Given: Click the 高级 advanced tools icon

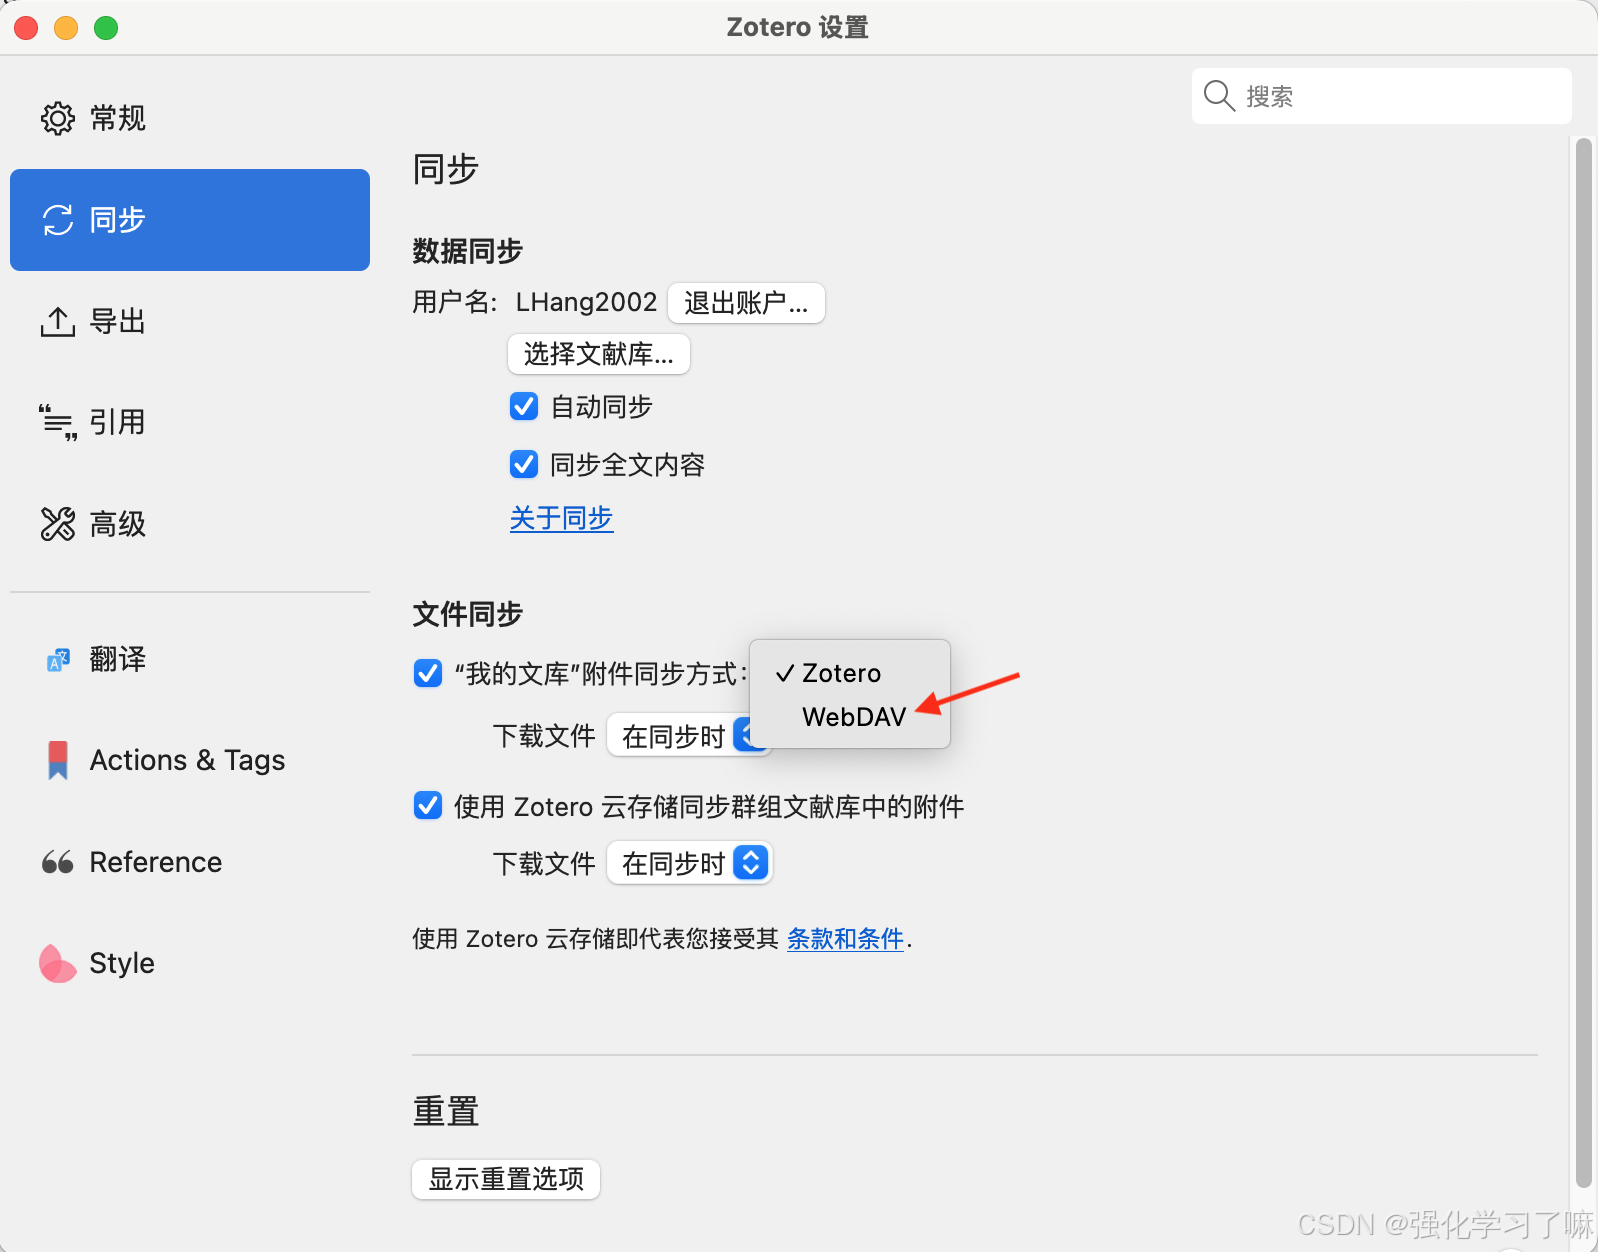Looking at the screenshot, I should pyautogui.click(x=58, y=524).
